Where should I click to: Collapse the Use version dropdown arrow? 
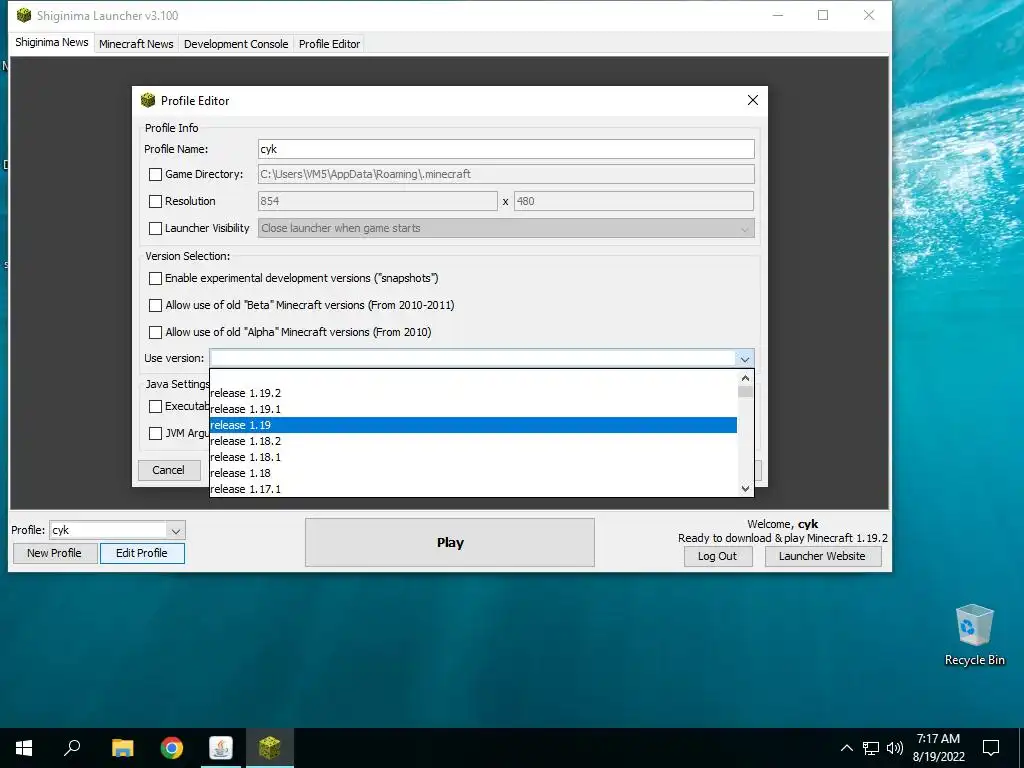pos(744,359)
